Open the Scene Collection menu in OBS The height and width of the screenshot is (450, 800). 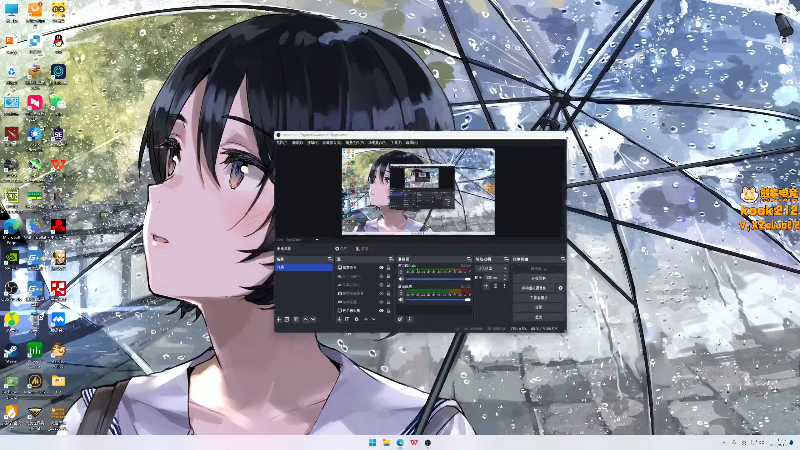coord(378,143)
